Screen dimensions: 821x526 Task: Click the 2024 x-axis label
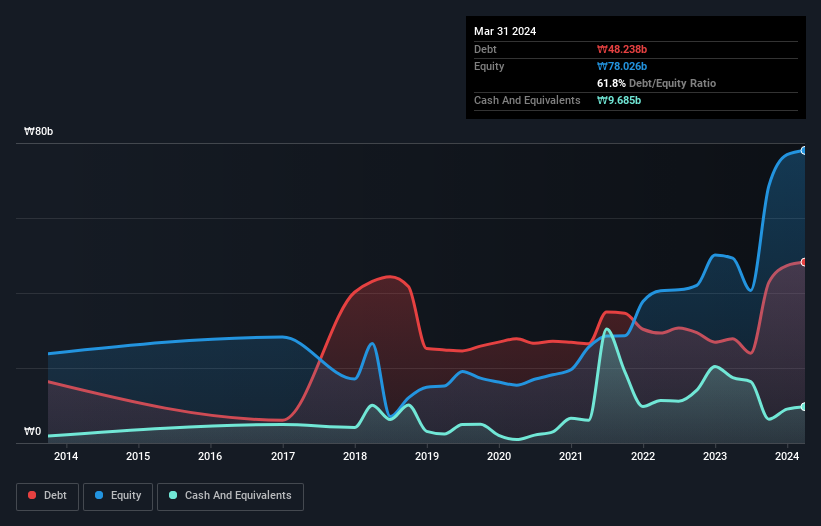787,456
